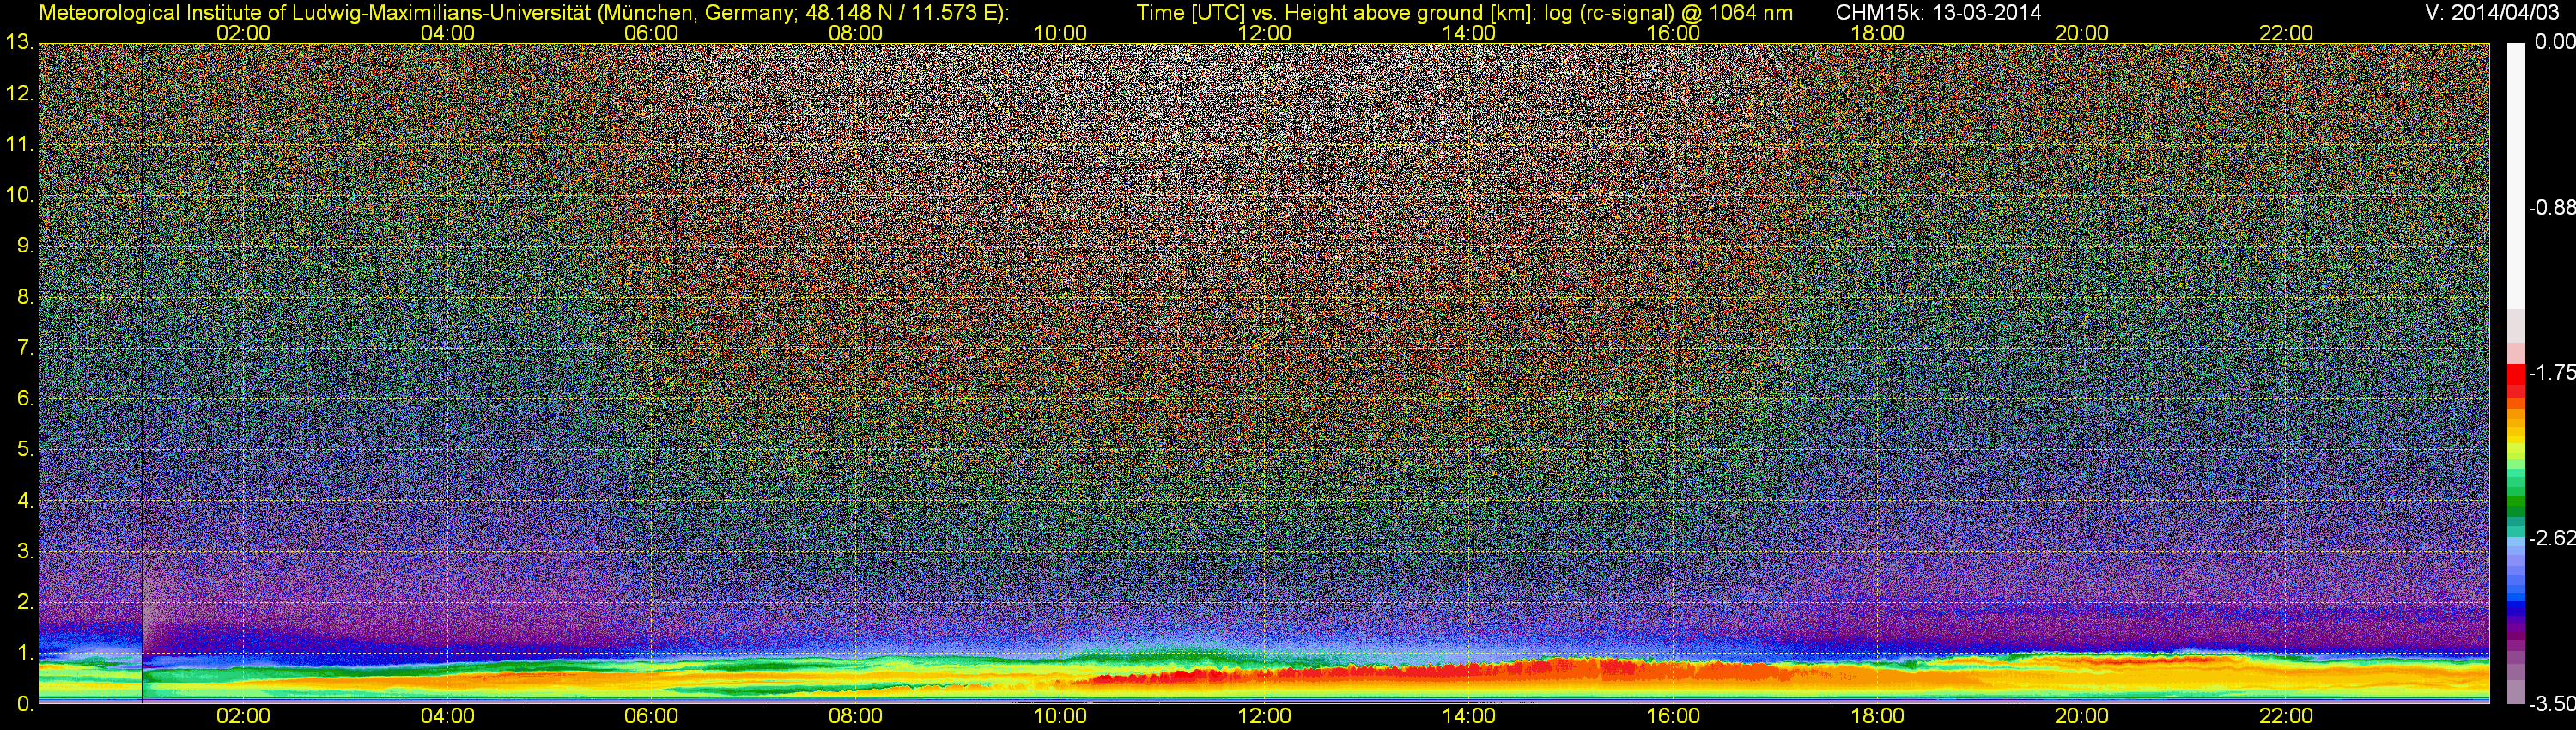Click the 20:00 label on the top time axis

pos(2082,33)
